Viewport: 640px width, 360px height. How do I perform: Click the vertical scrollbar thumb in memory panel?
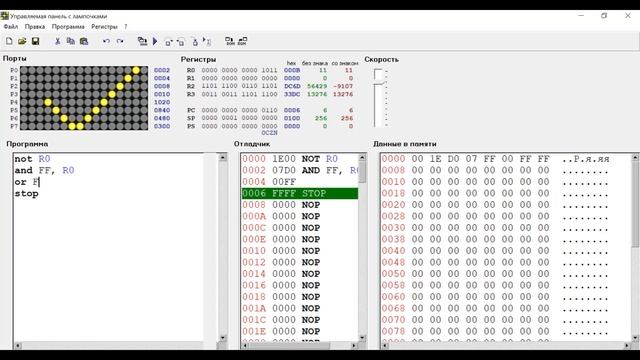pos(635,204)
